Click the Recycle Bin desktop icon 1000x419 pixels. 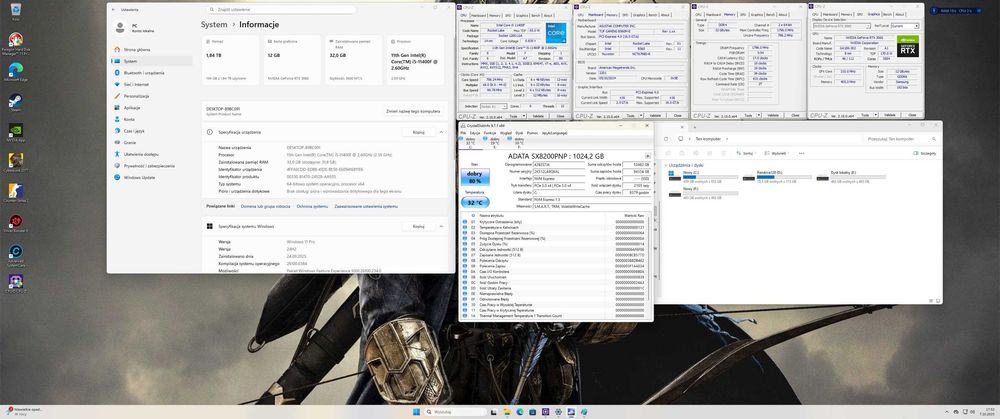point(15,11)
